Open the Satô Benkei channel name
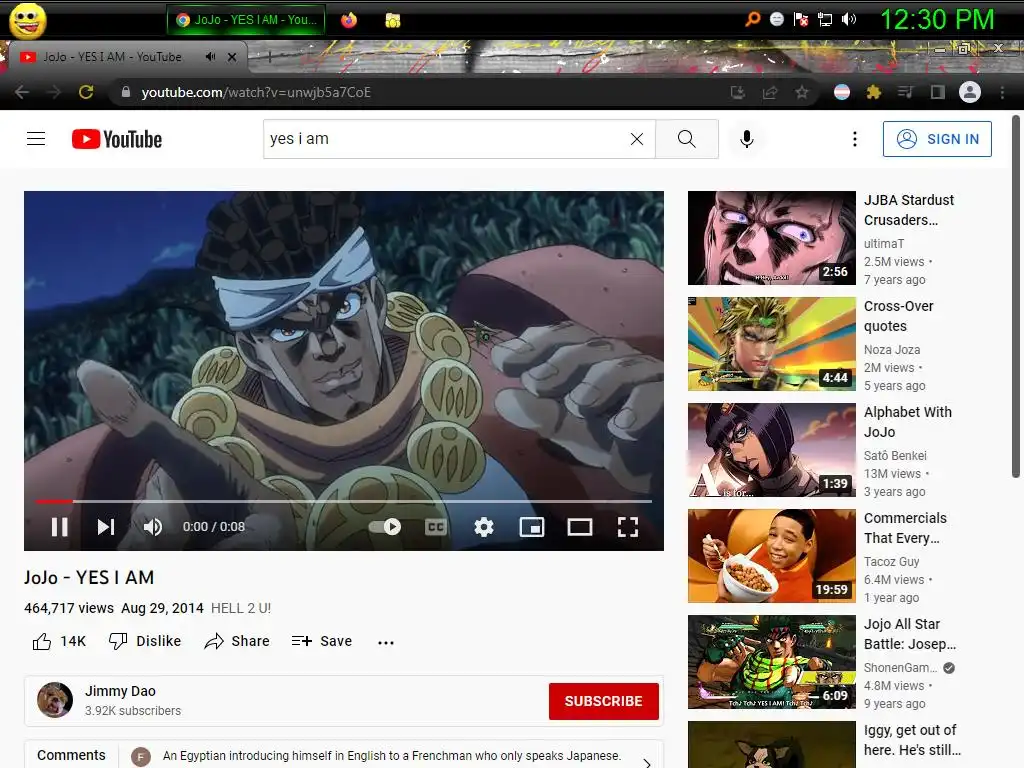The image size is (1024, 768). [895, 455]
